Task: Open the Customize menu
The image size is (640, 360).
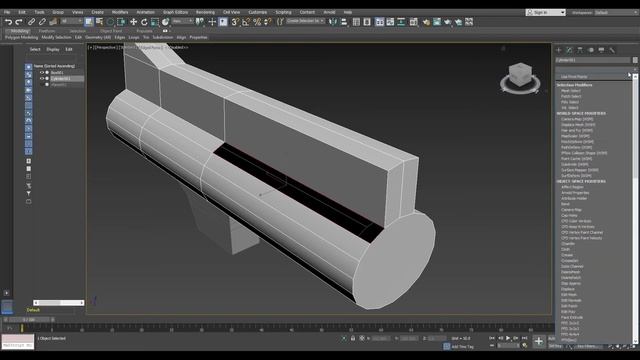Action: [258, 12]
